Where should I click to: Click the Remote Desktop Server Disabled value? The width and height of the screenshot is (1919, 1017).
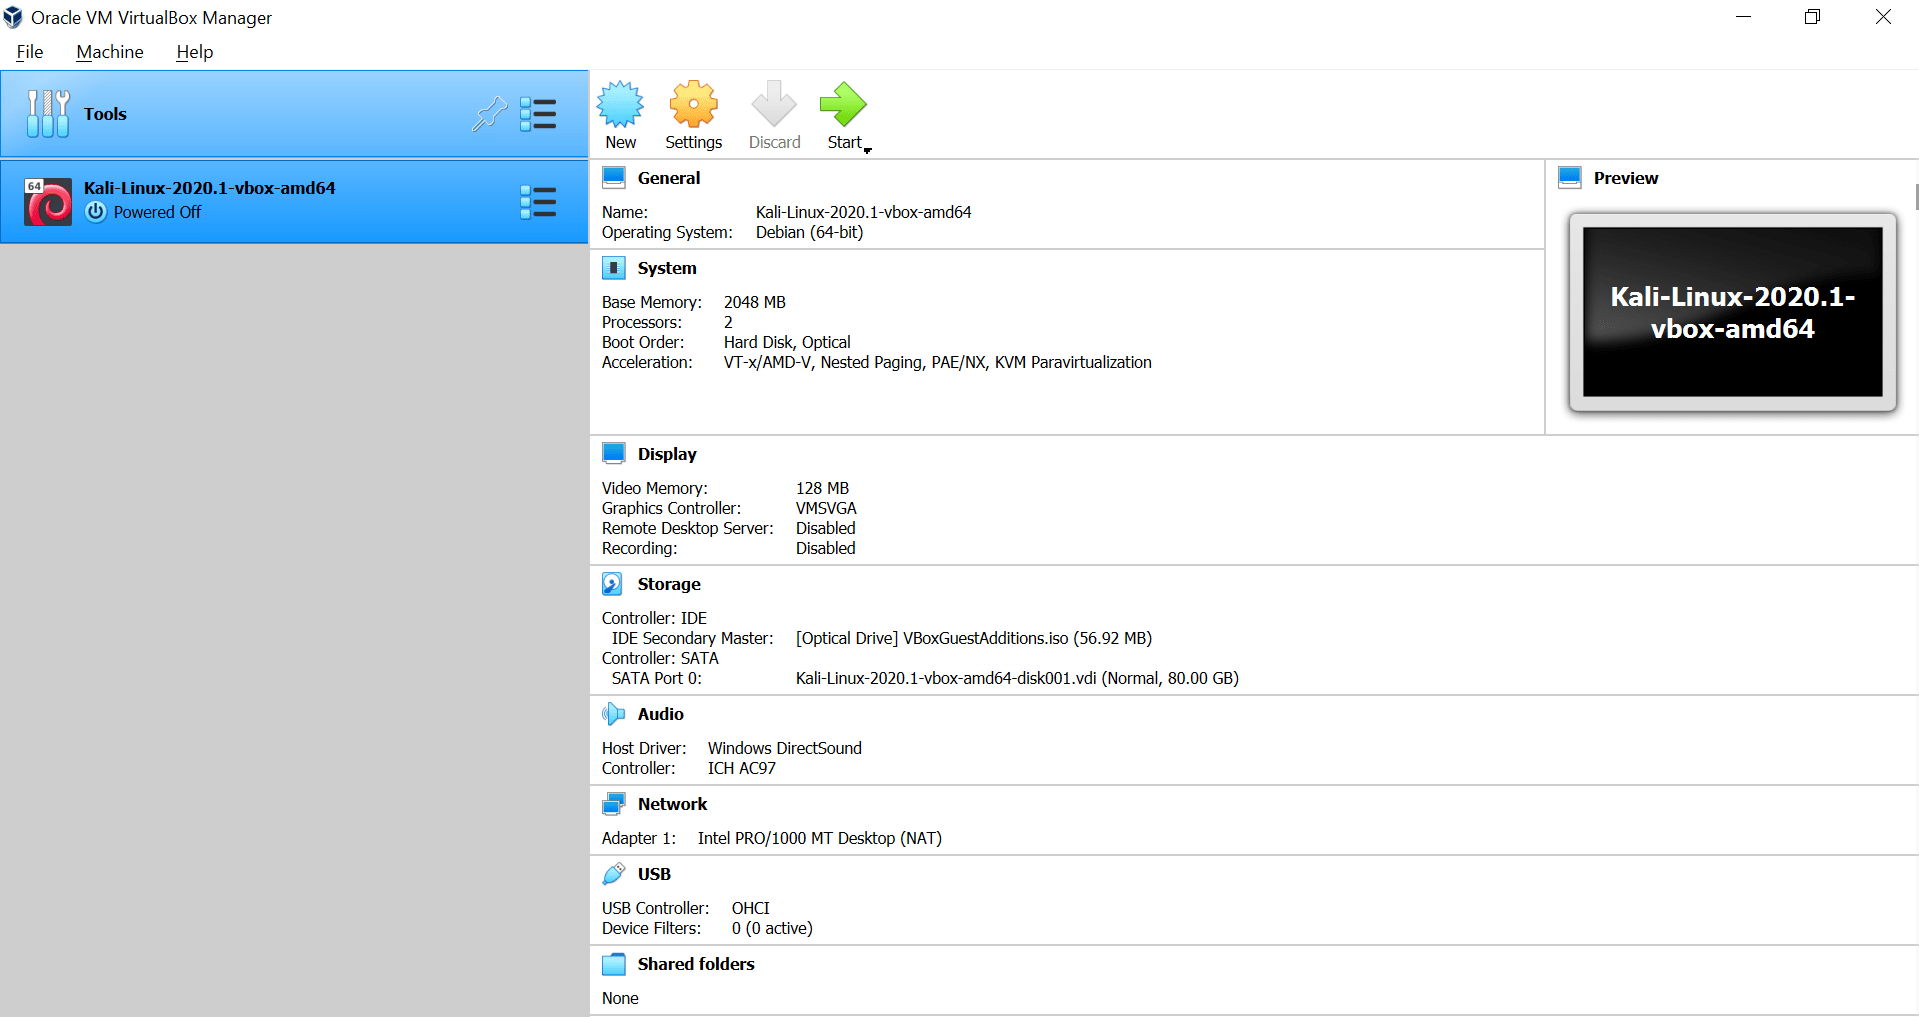[826, 528]
